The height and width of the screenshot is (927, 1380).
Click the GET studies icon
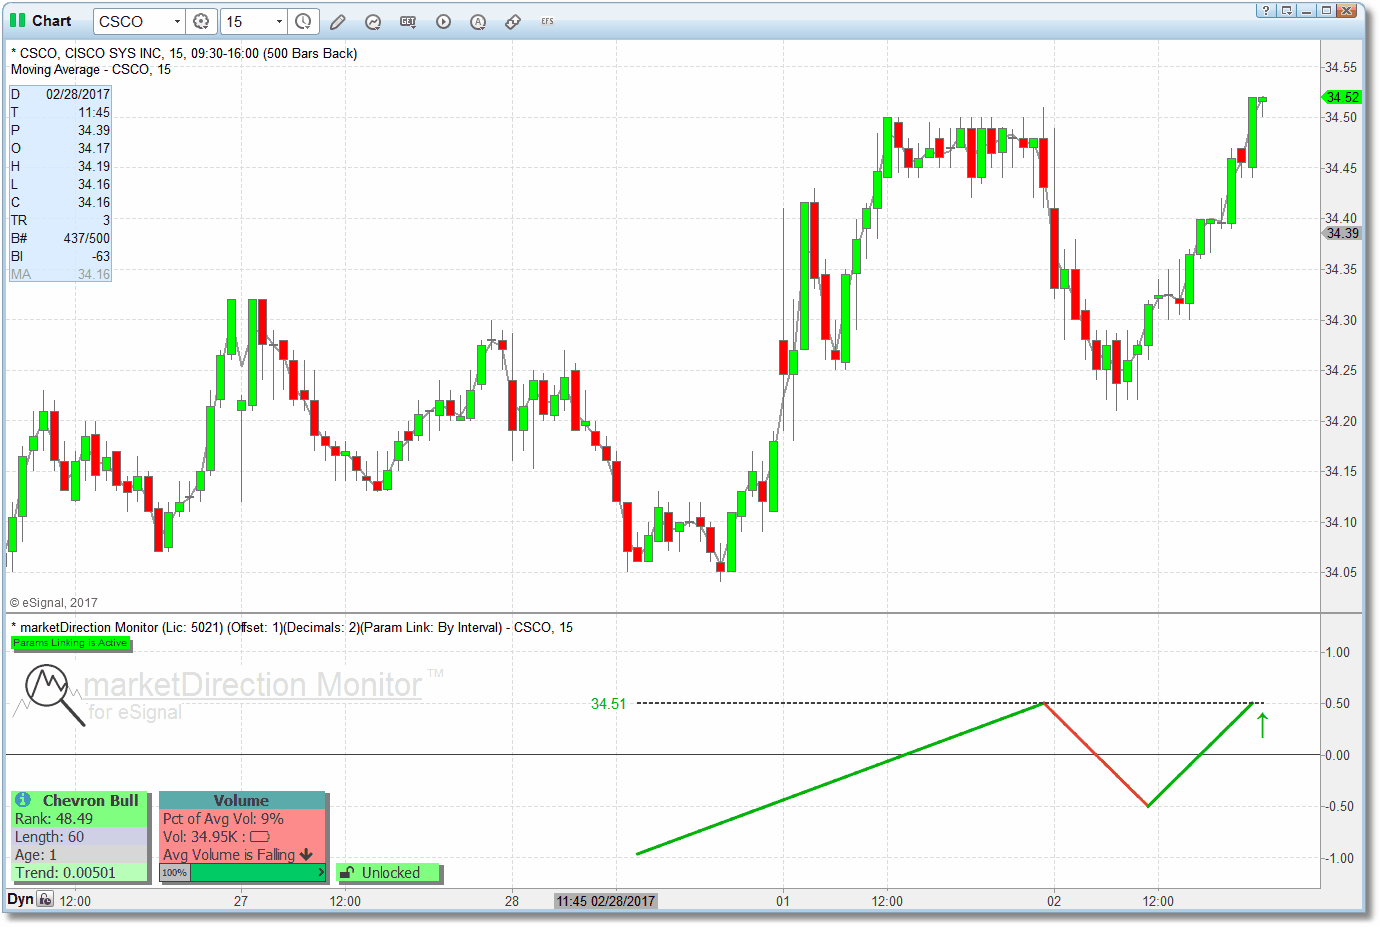pyautogui.click(x=408, y=21)
